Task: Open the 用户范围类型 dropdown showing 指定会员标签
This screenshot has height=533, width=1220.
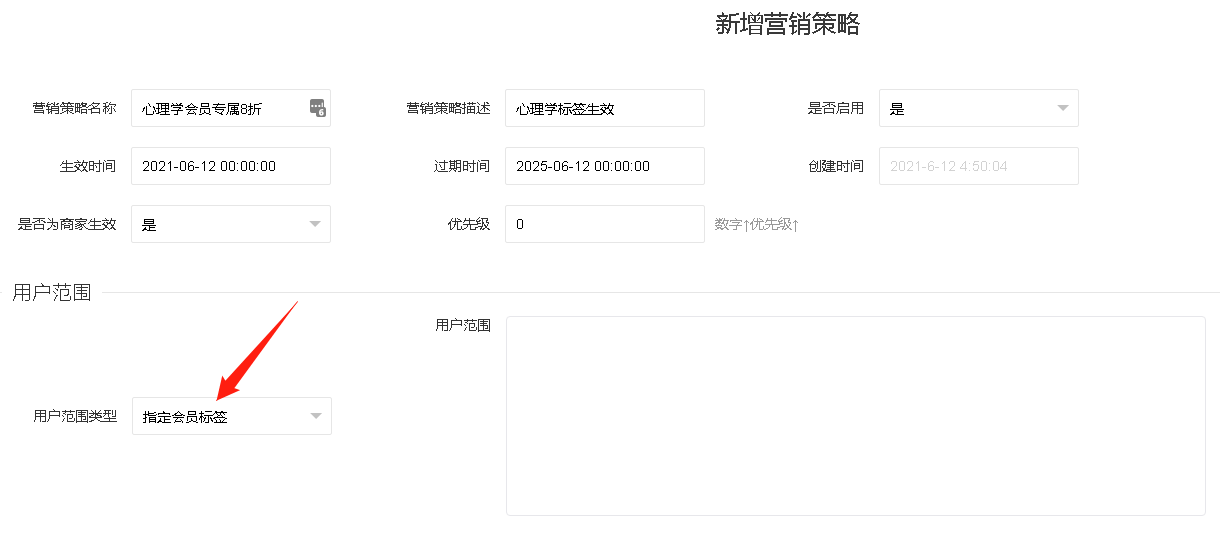Action: [x=231, y=416]
